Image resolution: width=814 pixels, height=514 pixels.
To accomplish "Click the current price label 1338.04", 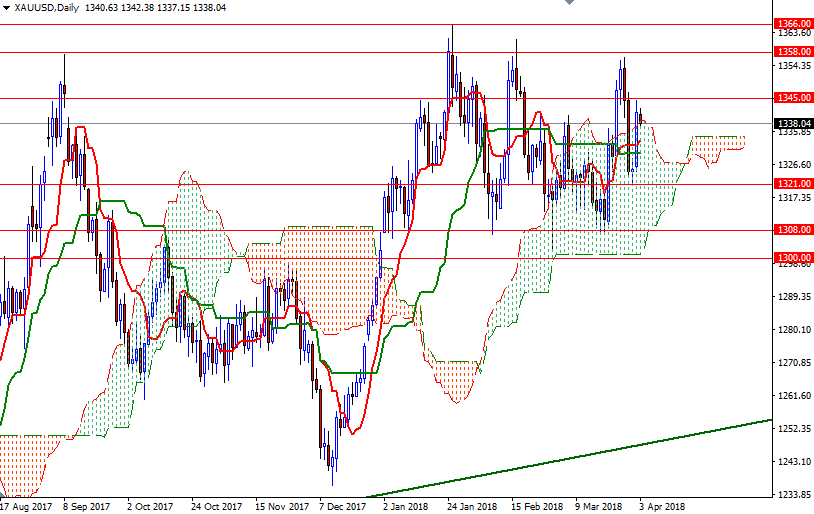I will pyautogui.click(x=794, y=124).
